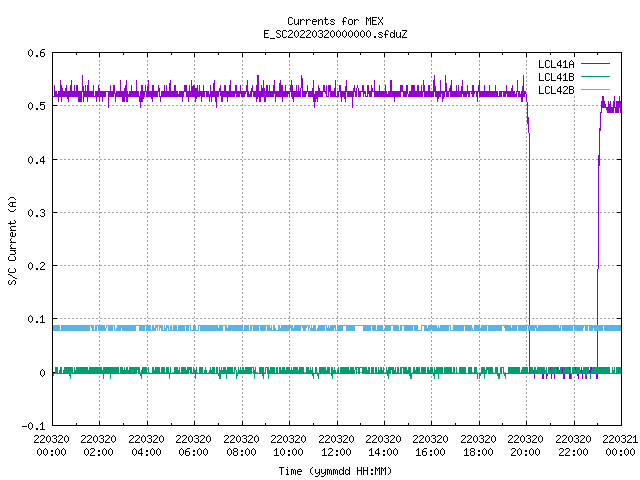The image size is (640, 480).
Task: Click the gap in blue LCL42B trace near 13:00
Action: (x=359, y=328)
